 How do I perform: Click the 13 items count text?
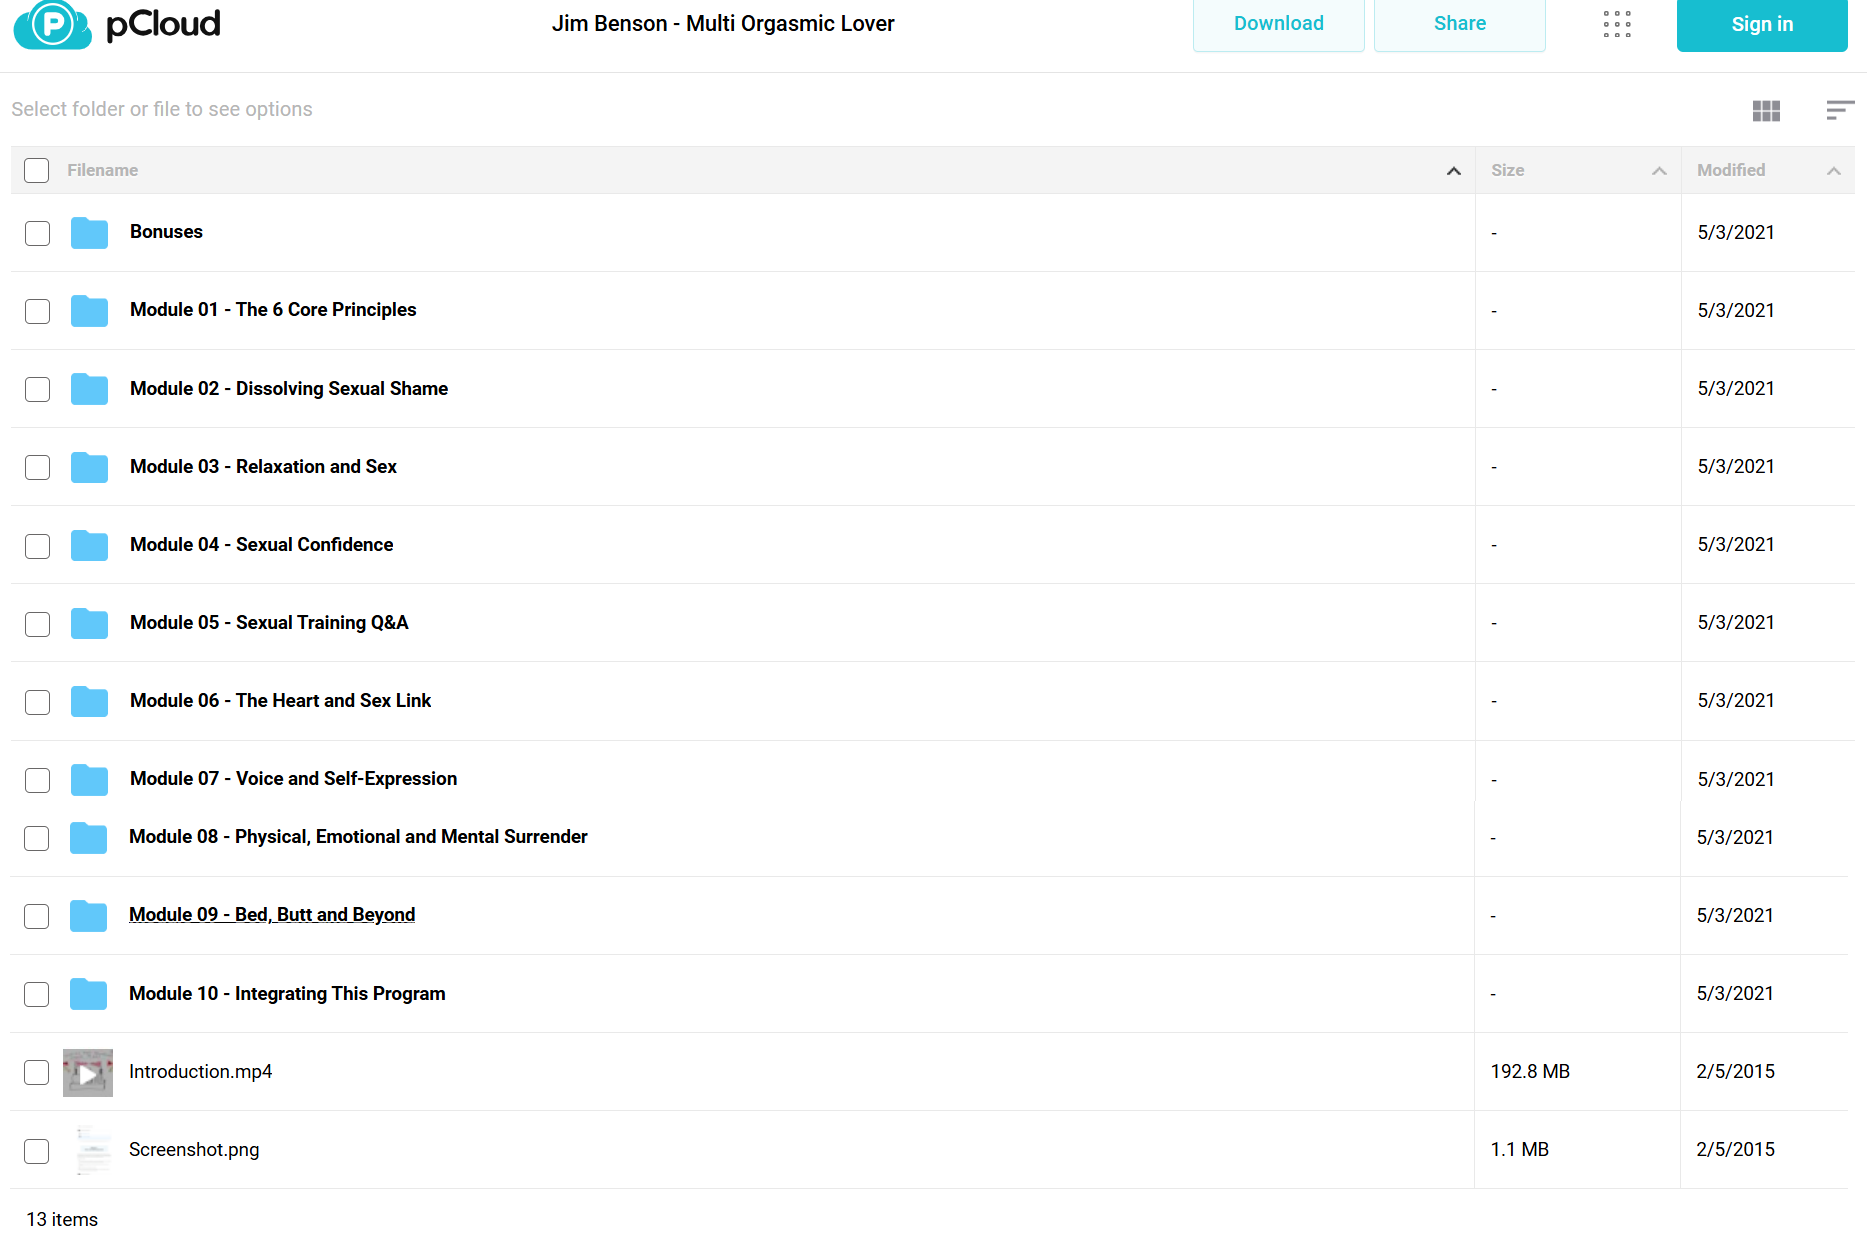coord(62,1220)
